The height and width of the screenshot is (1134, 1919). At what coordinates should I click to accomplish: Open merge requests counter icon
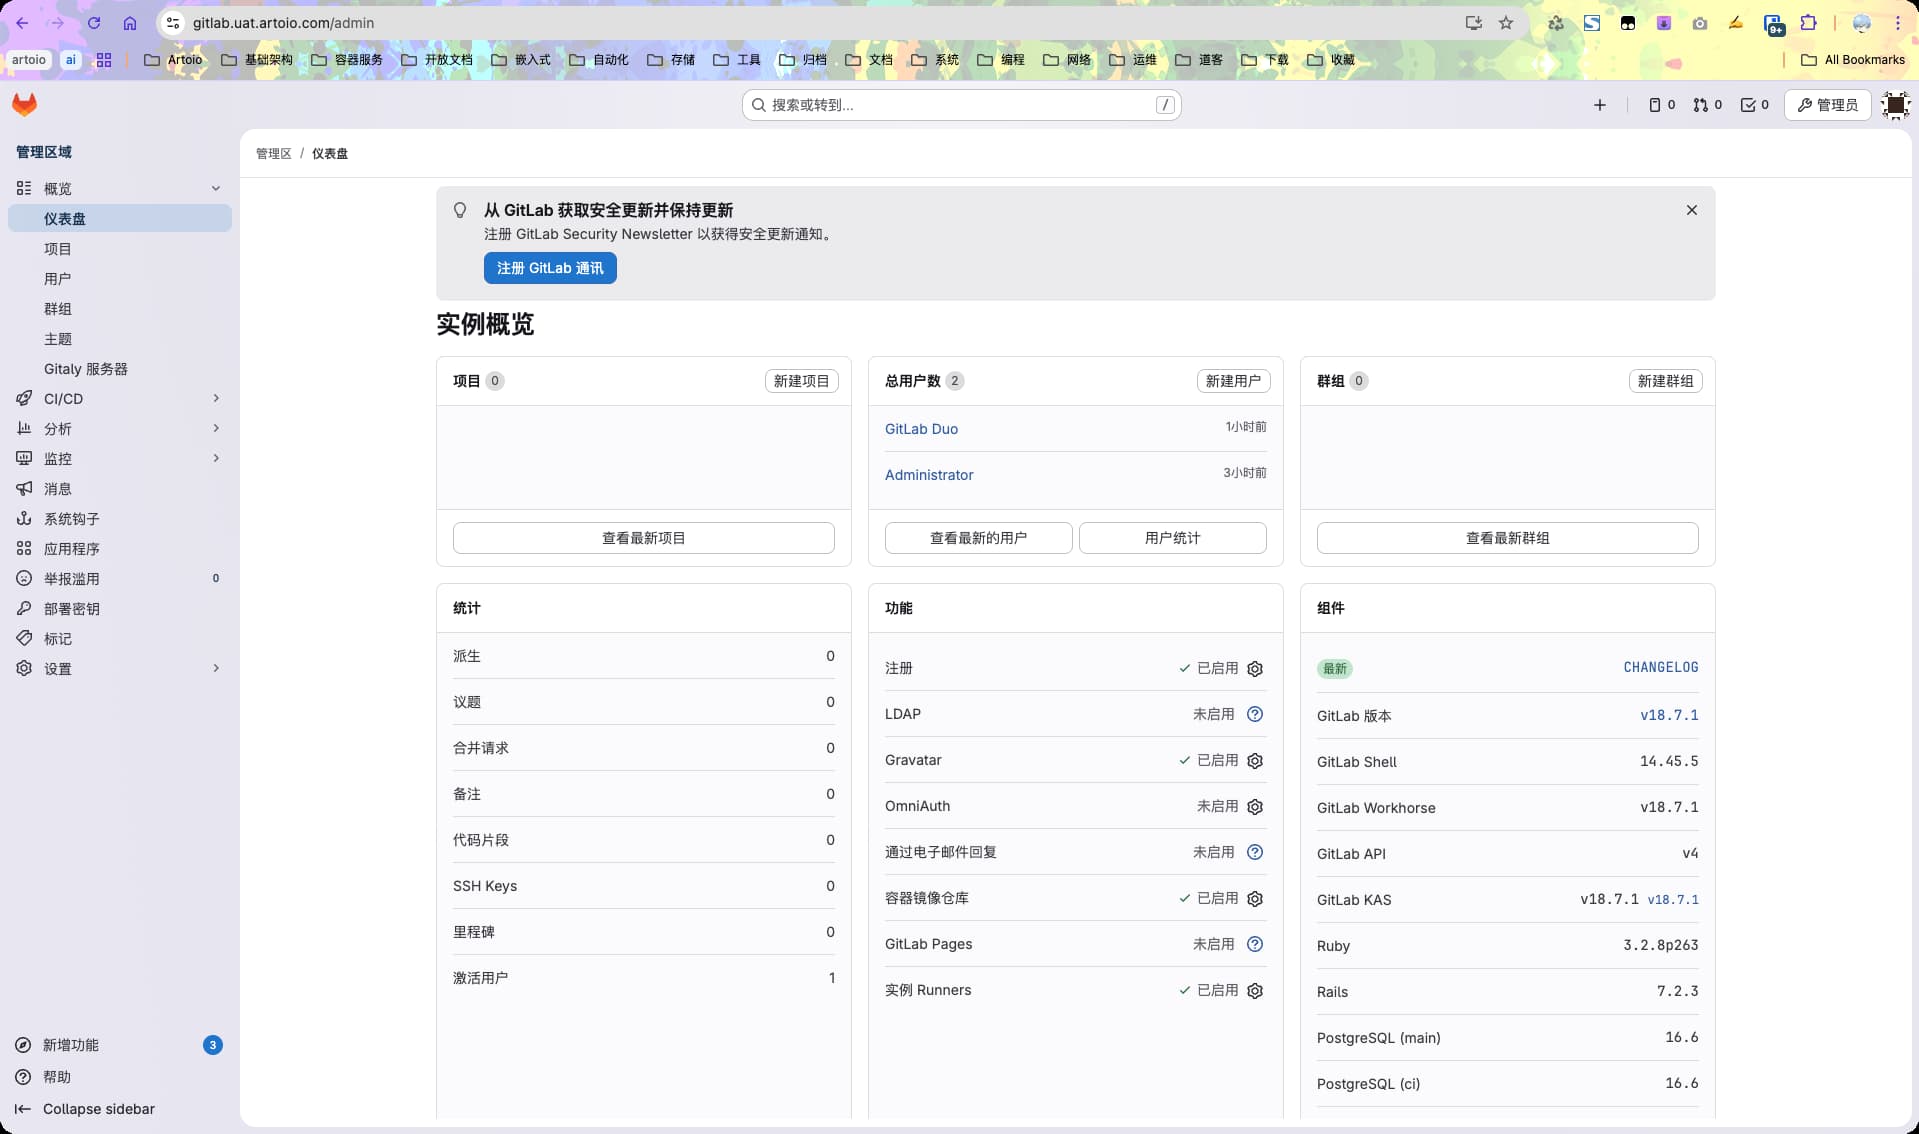coord(1707,105)
